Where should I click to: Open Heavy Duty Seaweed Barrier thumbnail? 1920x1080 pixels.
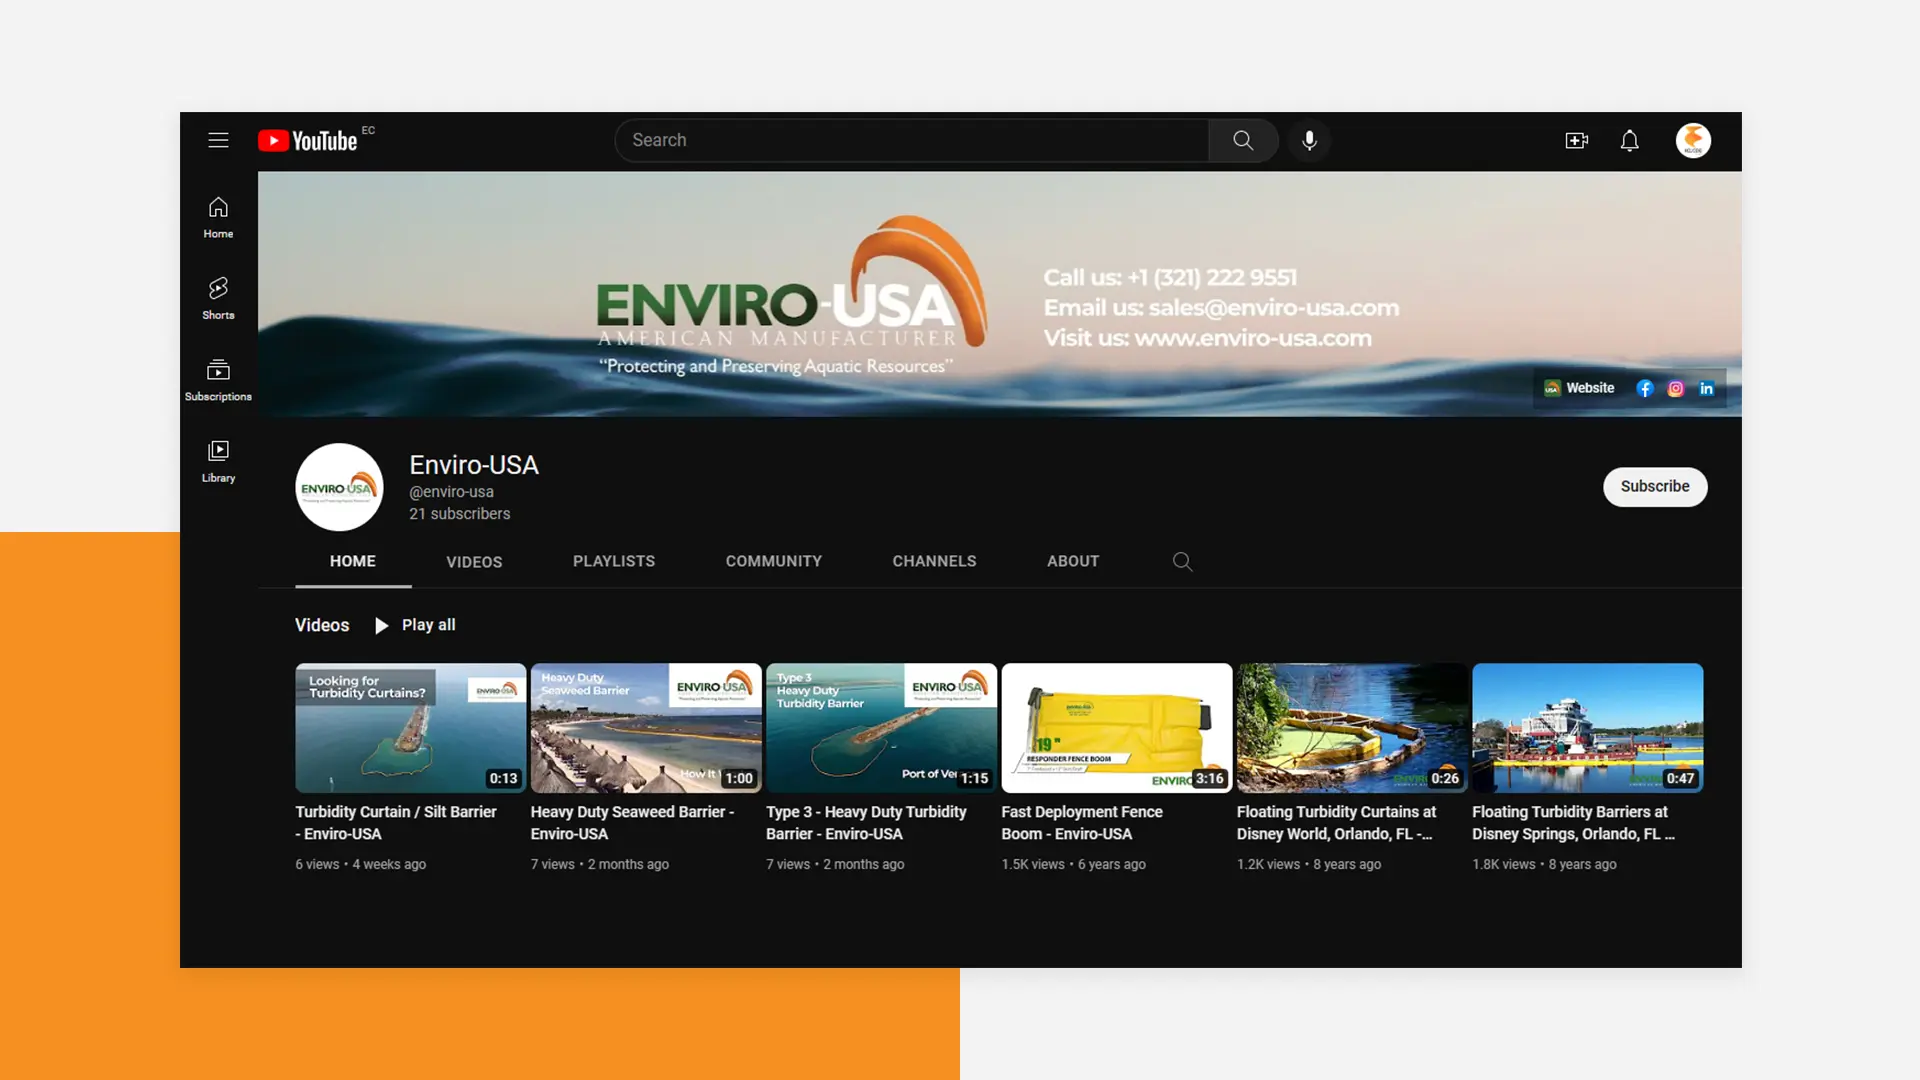click(646, 728)
